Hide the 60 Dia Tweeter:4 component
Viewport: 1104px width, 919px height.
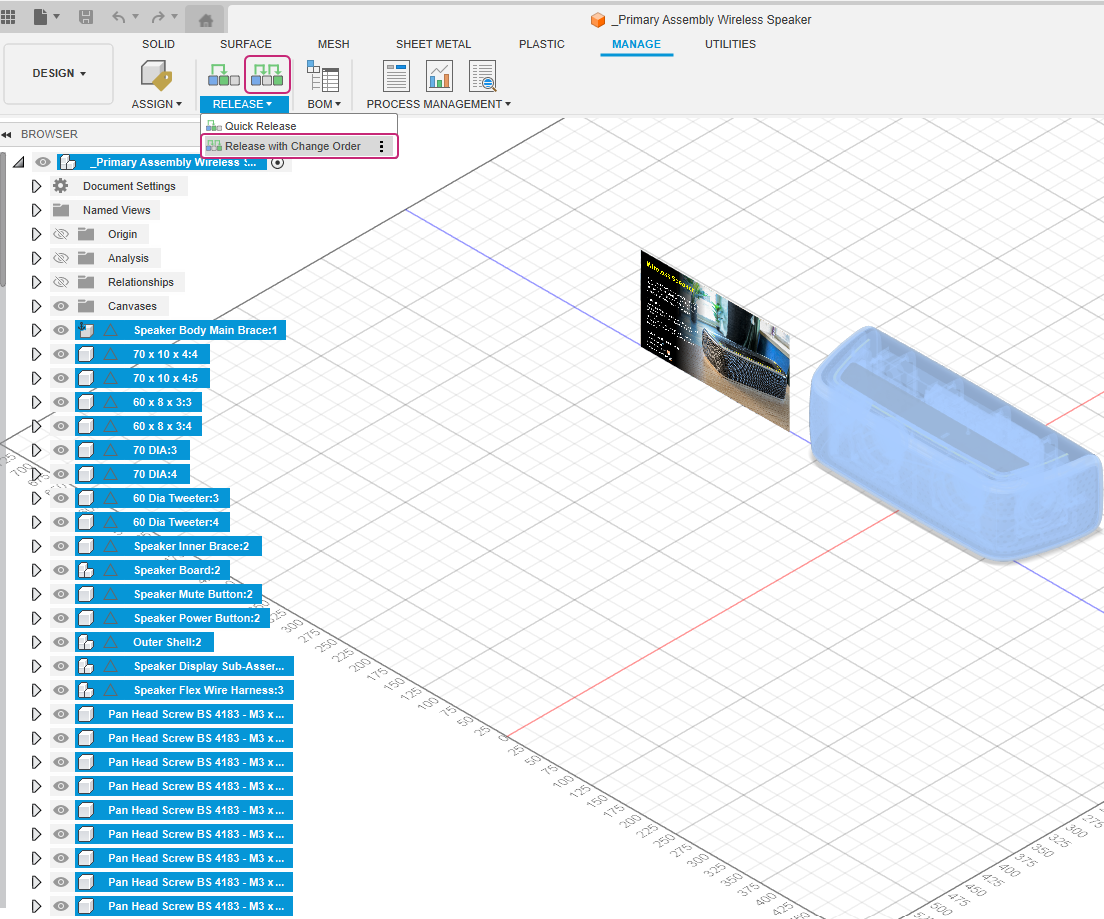pos(61,523)
